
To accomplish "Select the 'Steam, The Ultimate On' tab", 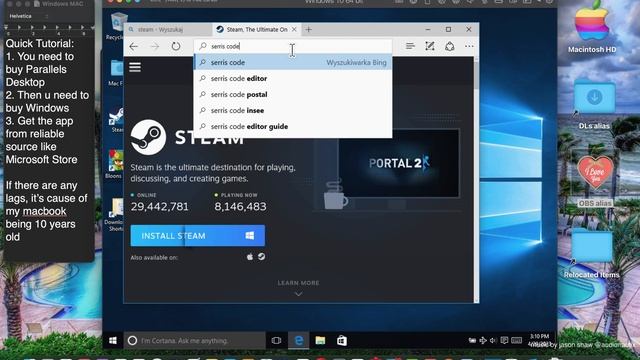I will point(257,29).
